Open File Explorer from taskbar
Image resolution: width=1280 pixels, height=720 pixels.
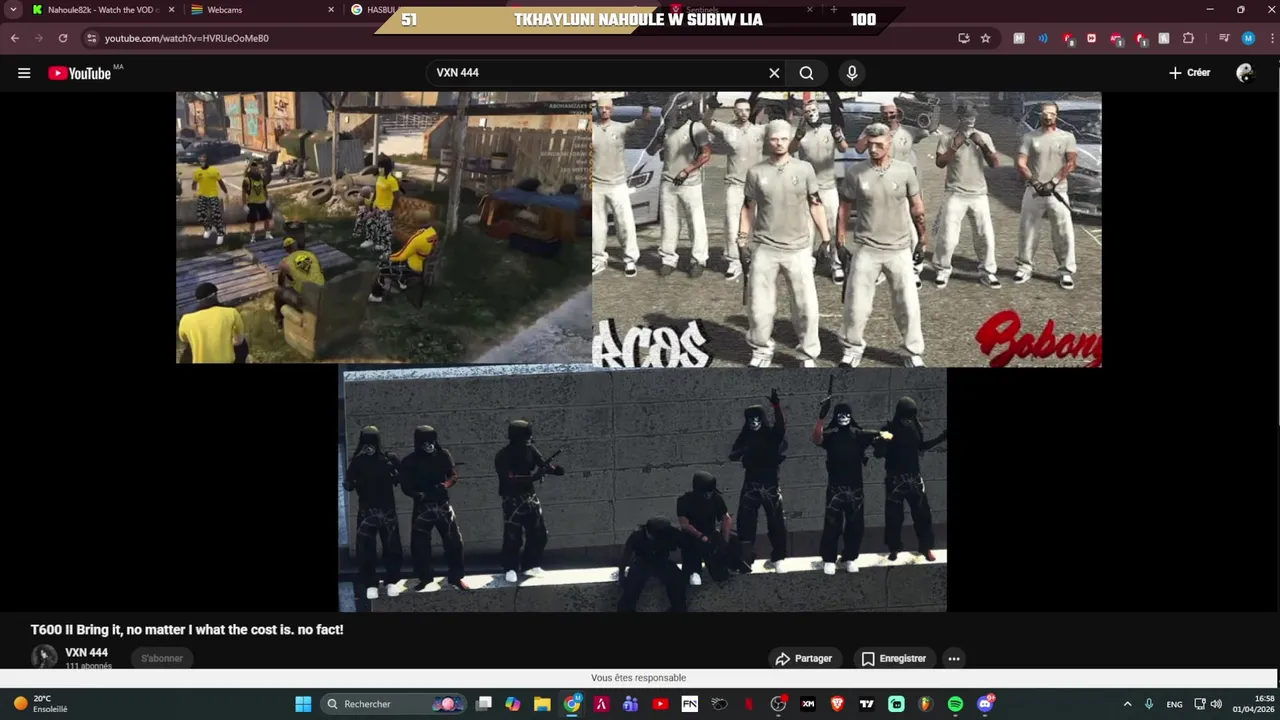tap(542, 704)
